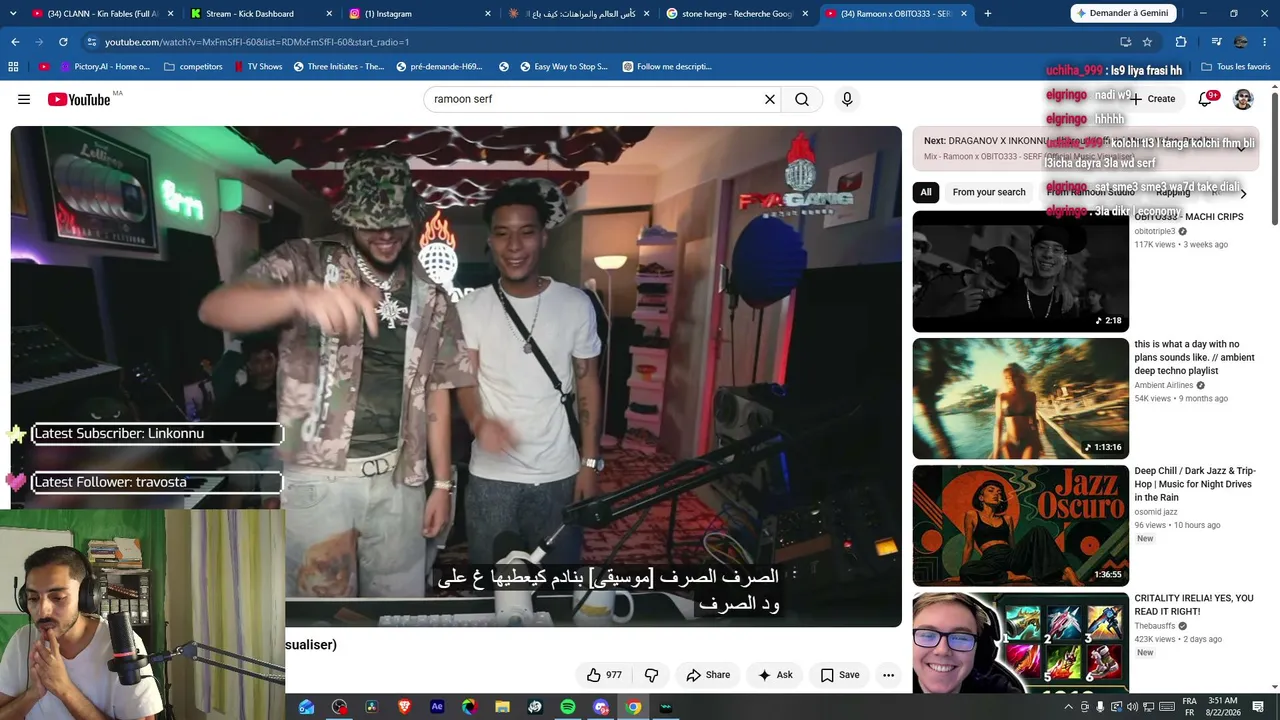Go back to the previous page
This screenshot has height=720, width=1280.
tap(15, 42)
